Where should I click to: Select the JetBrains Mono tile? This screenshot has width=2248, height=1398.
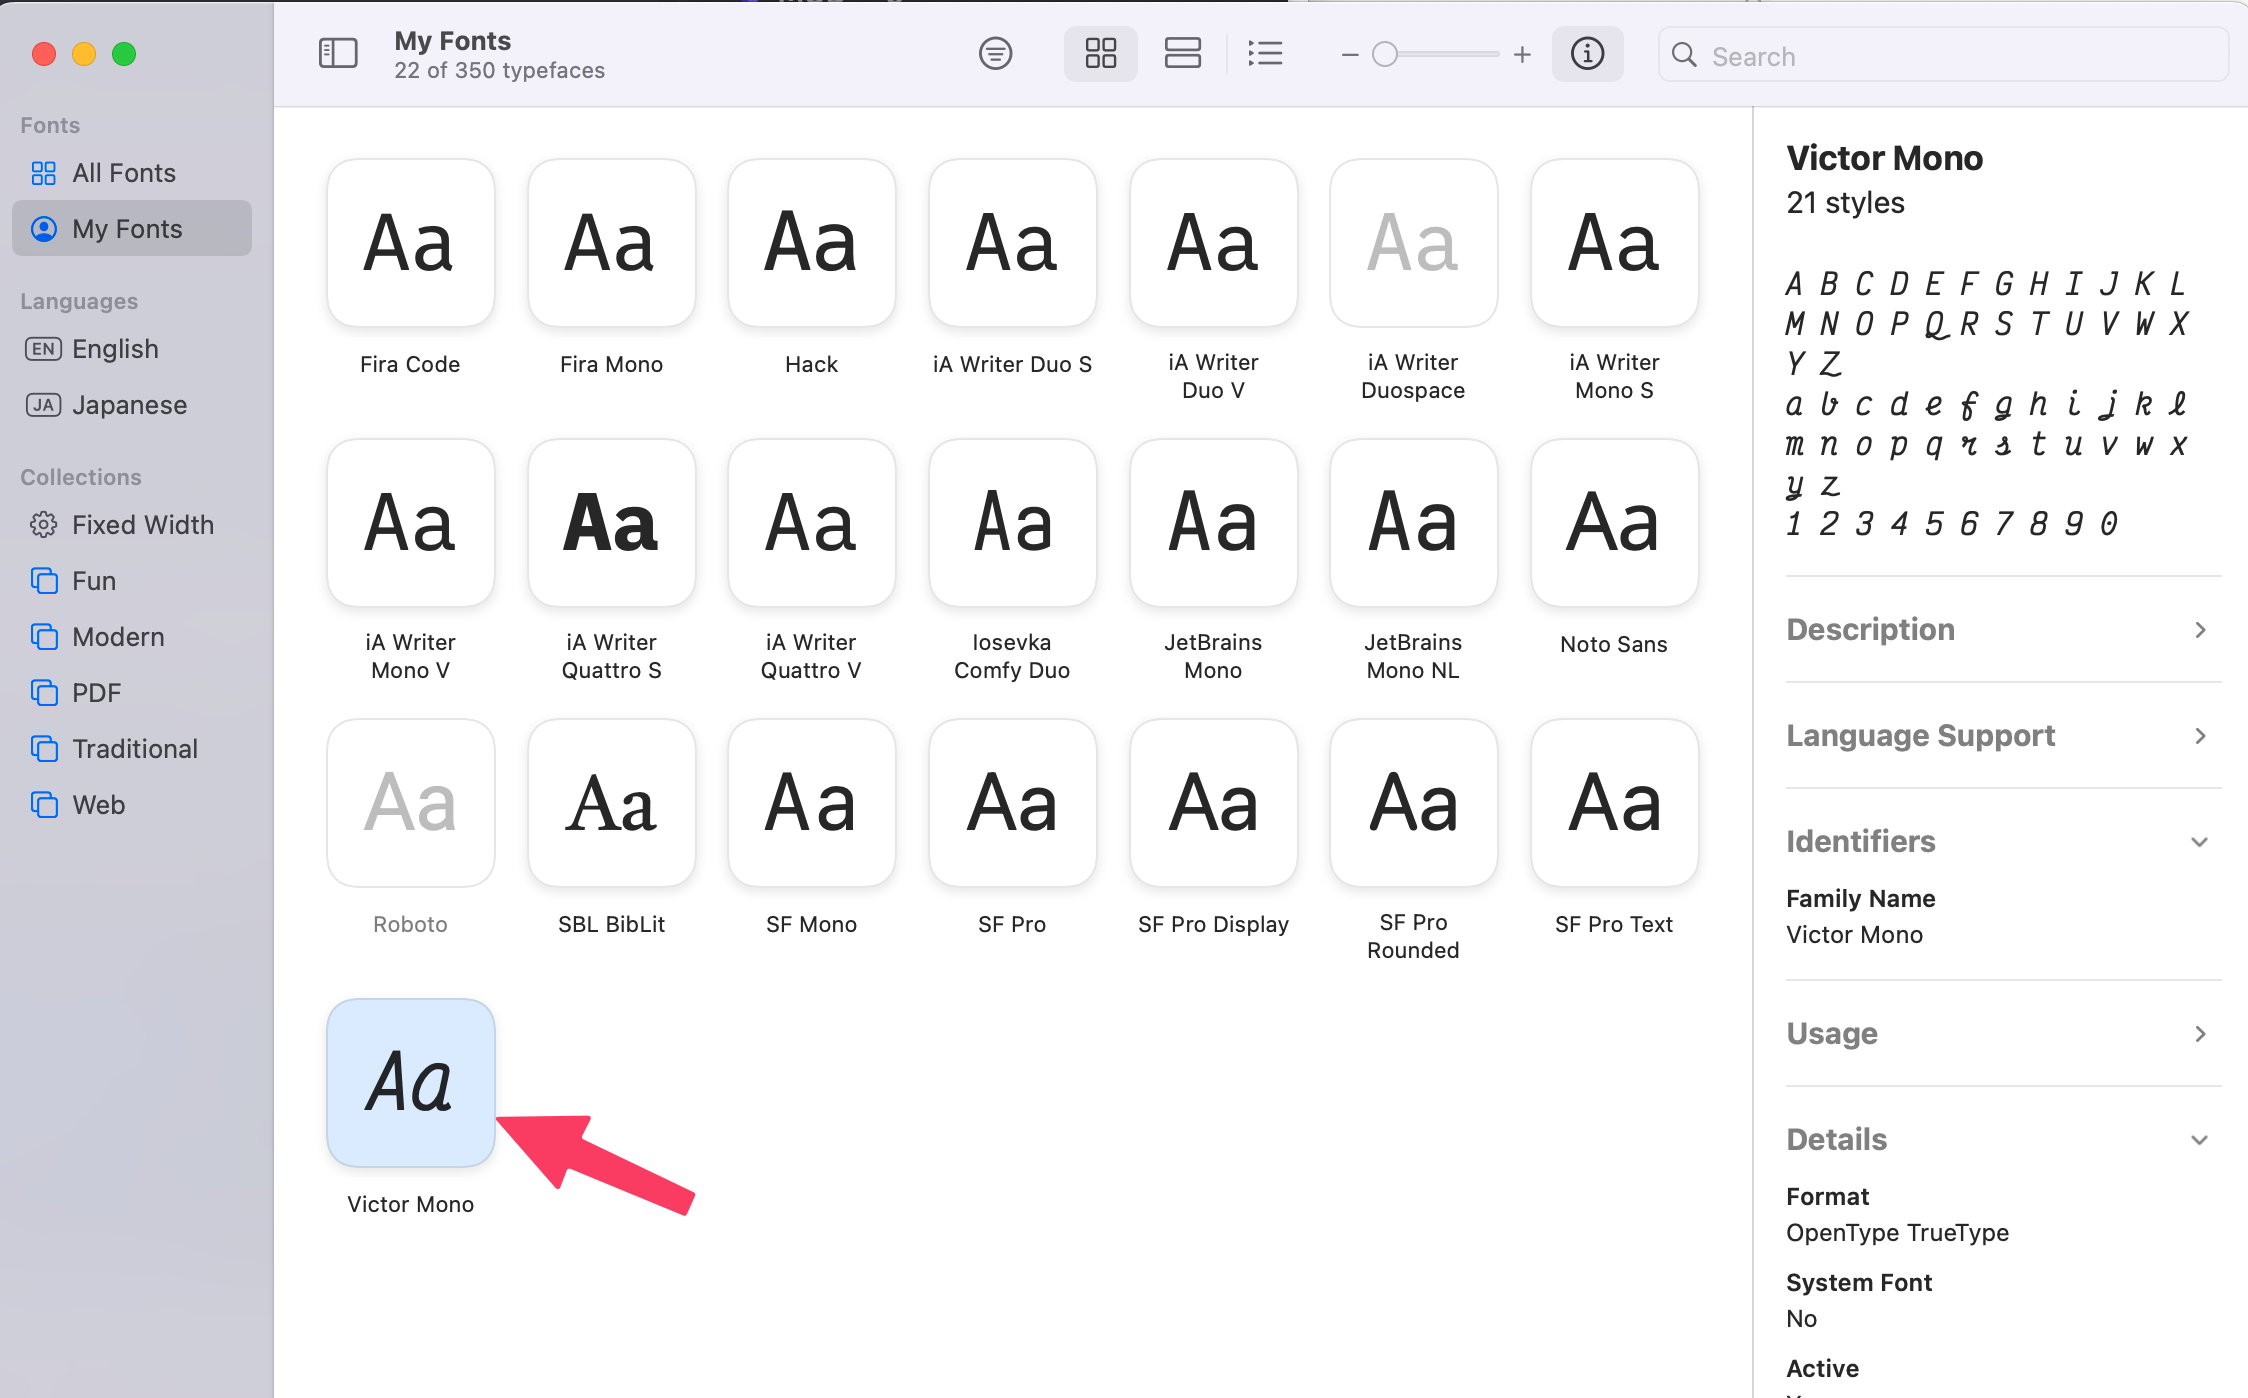pos(1213,523)
